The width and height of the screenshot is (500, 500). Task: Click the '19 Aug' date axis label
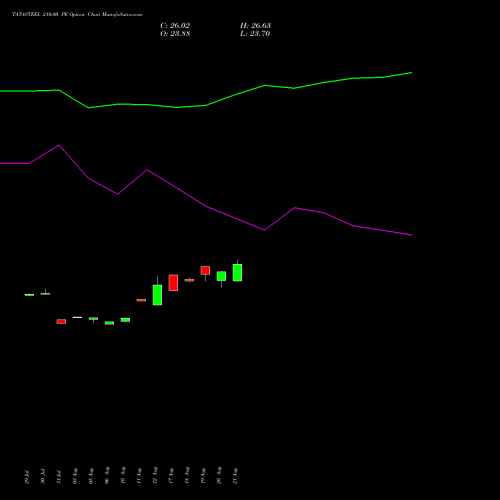[203, 476]
